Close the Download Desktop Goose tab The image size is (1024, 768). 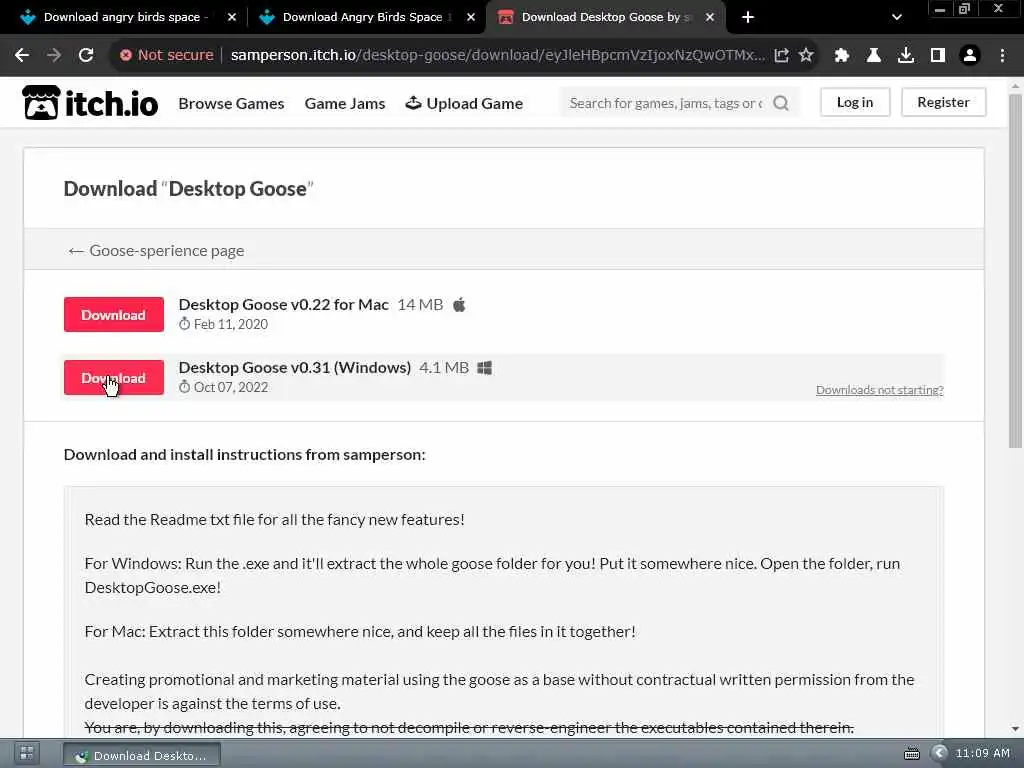(710, 18)
